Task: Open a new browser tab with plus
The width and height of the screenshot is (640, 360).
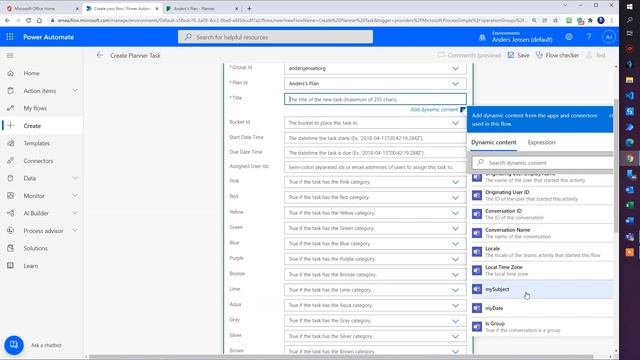Action: (249, 8)
